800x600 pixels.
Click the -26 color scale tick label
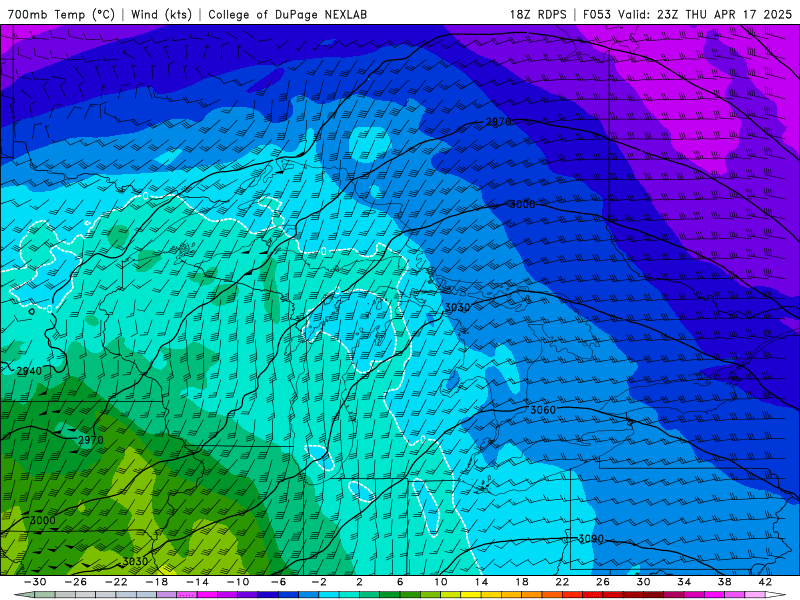[76, 582]
